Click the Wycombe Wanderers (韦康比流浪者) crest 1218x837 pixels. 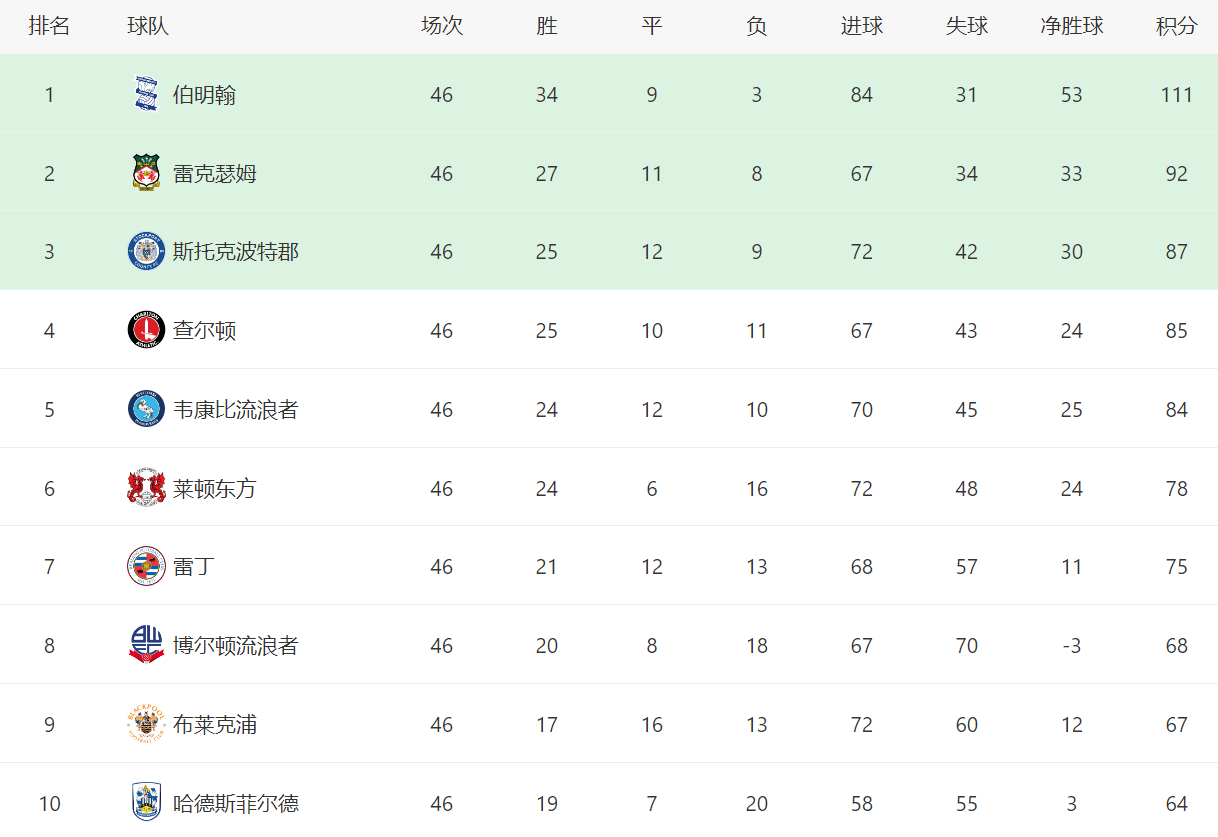tap(146, 409)
